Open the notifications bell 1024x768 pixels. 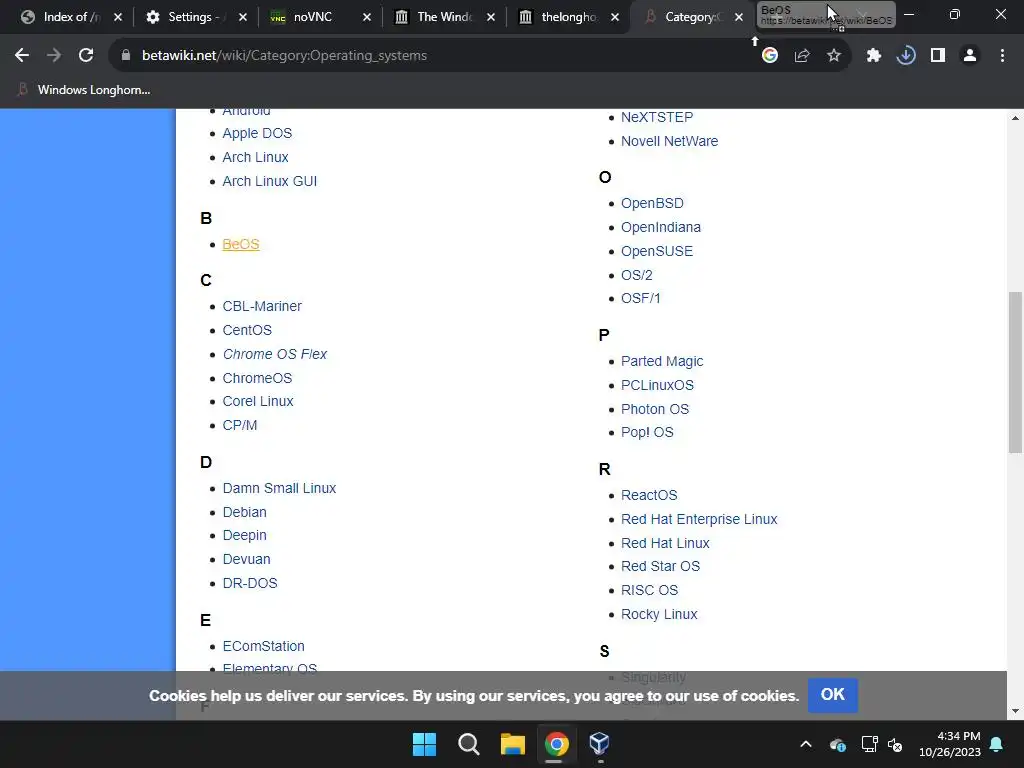(x=997, y=744)
